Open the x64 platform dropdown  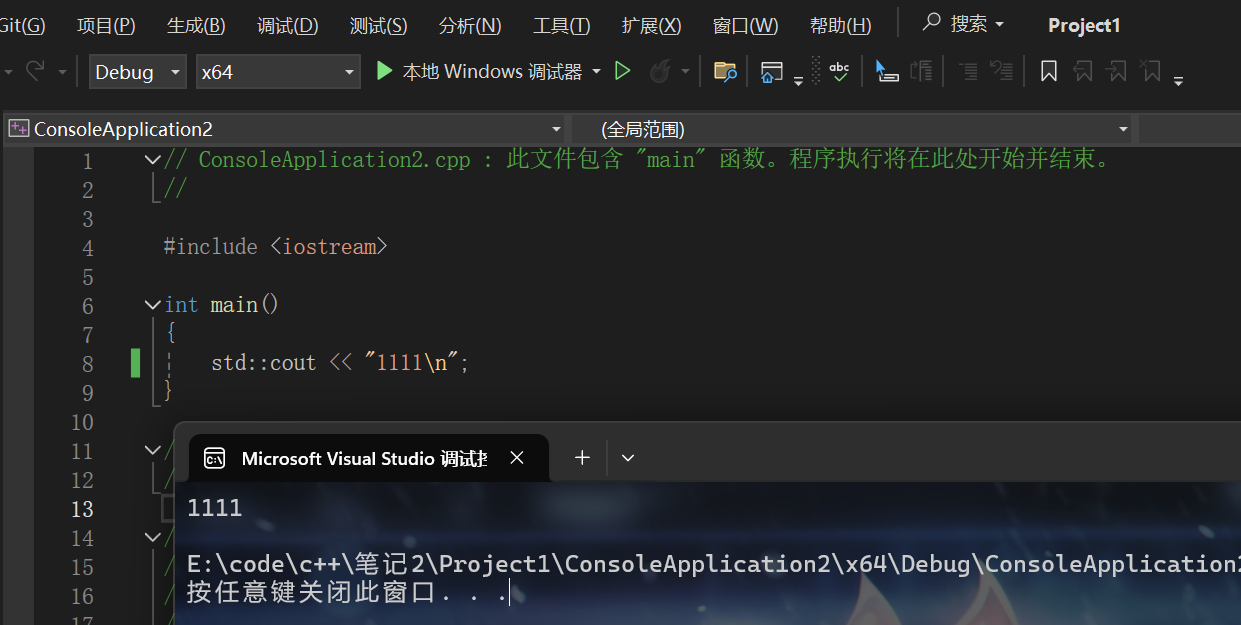click(278, 72)
